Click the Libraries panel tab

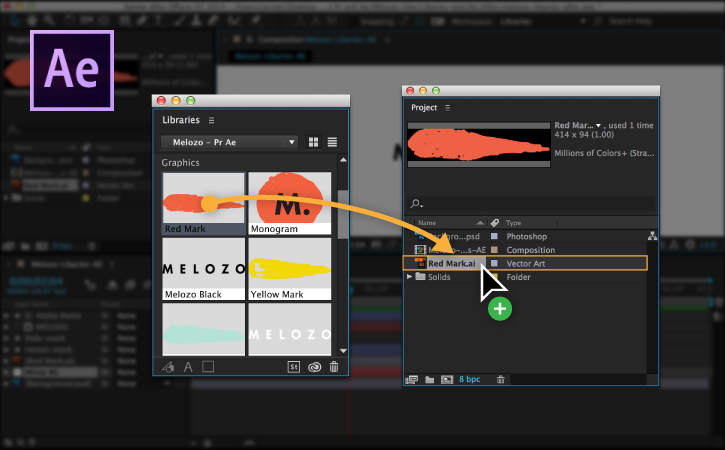pyautogui.click(x=181, y=120)
